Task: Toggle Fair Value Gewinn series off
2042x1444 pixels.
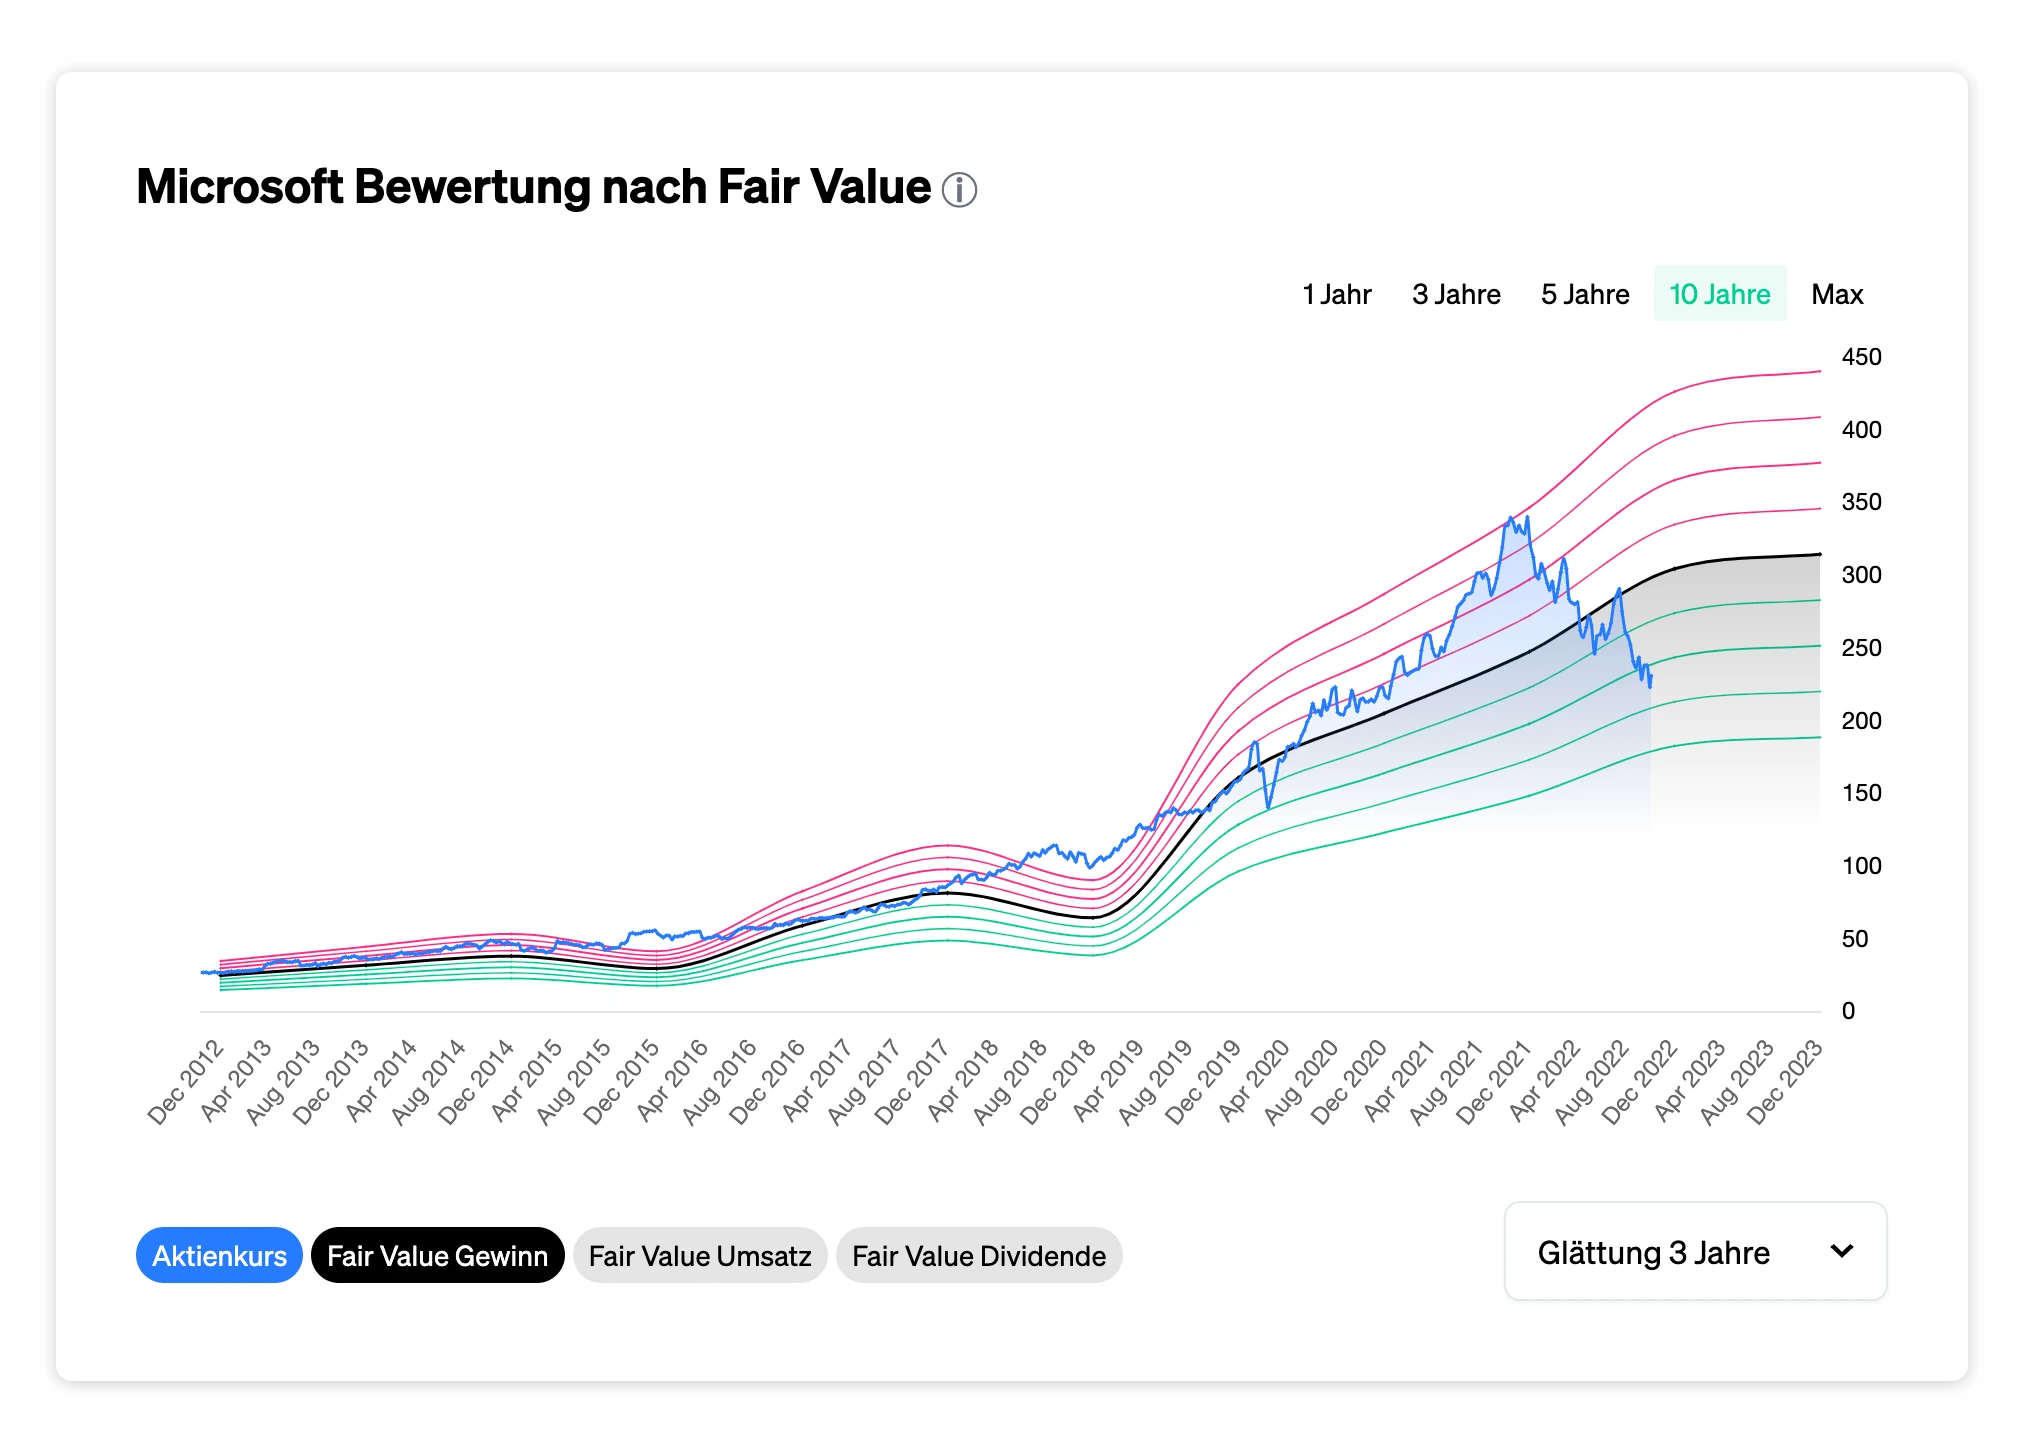Action: pos(437,1256)
